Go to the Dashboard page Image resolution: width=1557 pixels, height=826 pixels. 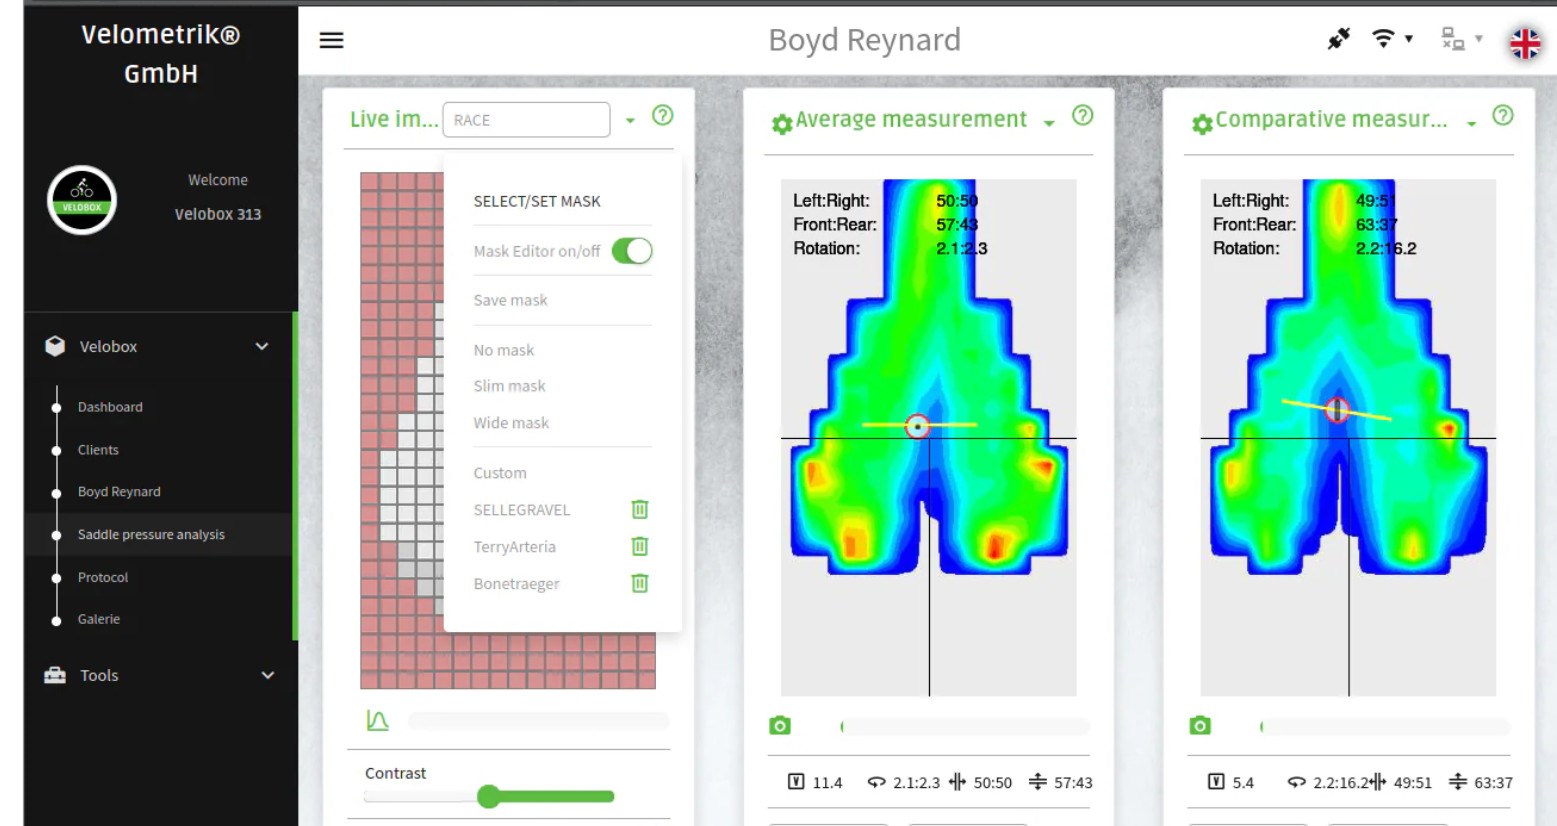[110, 407]
